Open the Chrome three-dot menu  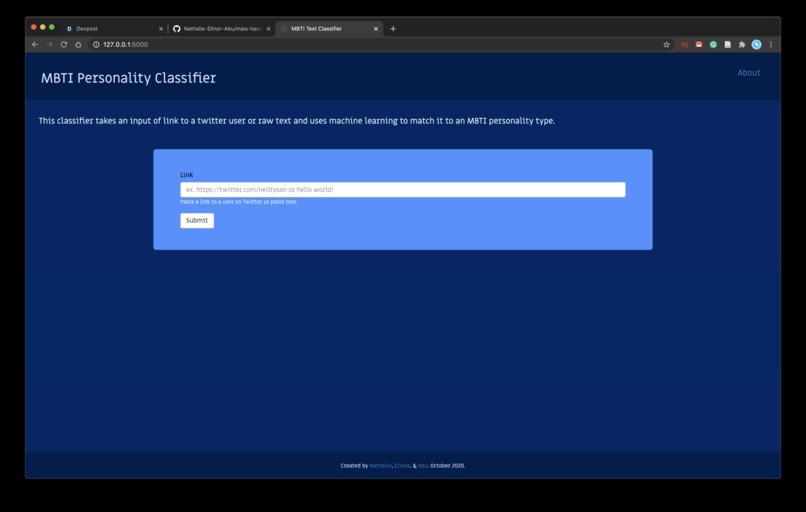pyautogui.click(x=771, y=45)
